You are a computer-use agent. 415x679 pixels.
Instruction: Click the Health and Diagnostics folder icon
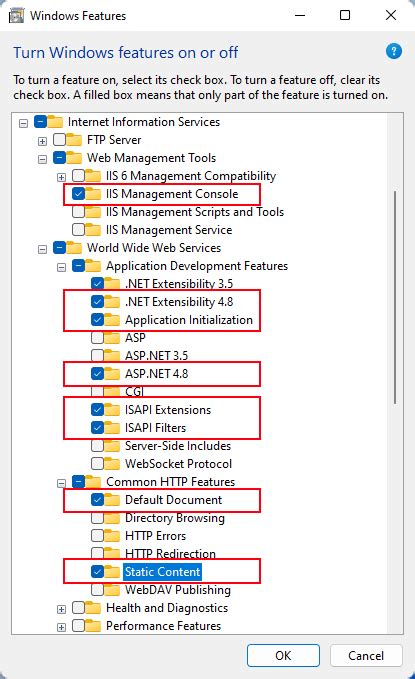[93, 608]
